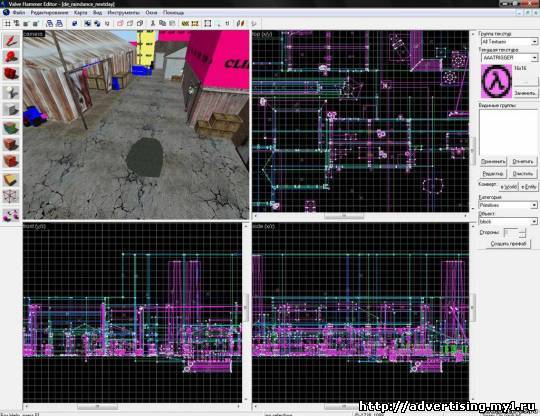
Task: Click the Group objects icon
Action: 87,23
